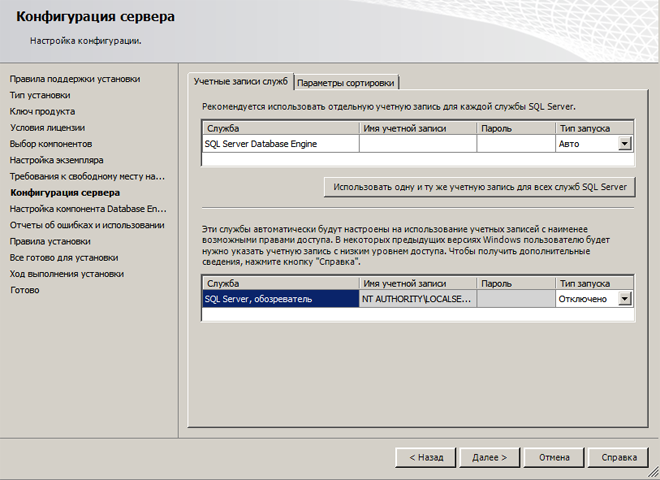Click Имя учетной записи header in top table
This screenshot has width=660, height=480.
pos(418,128)
